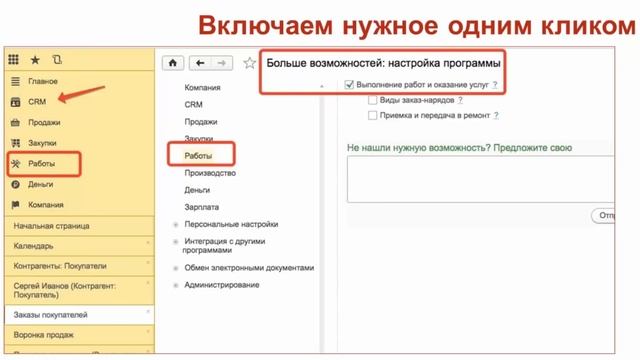The height and width of the screenshot is (360, 640).
Task: Open the history icon beside the star
Action: 57,60
